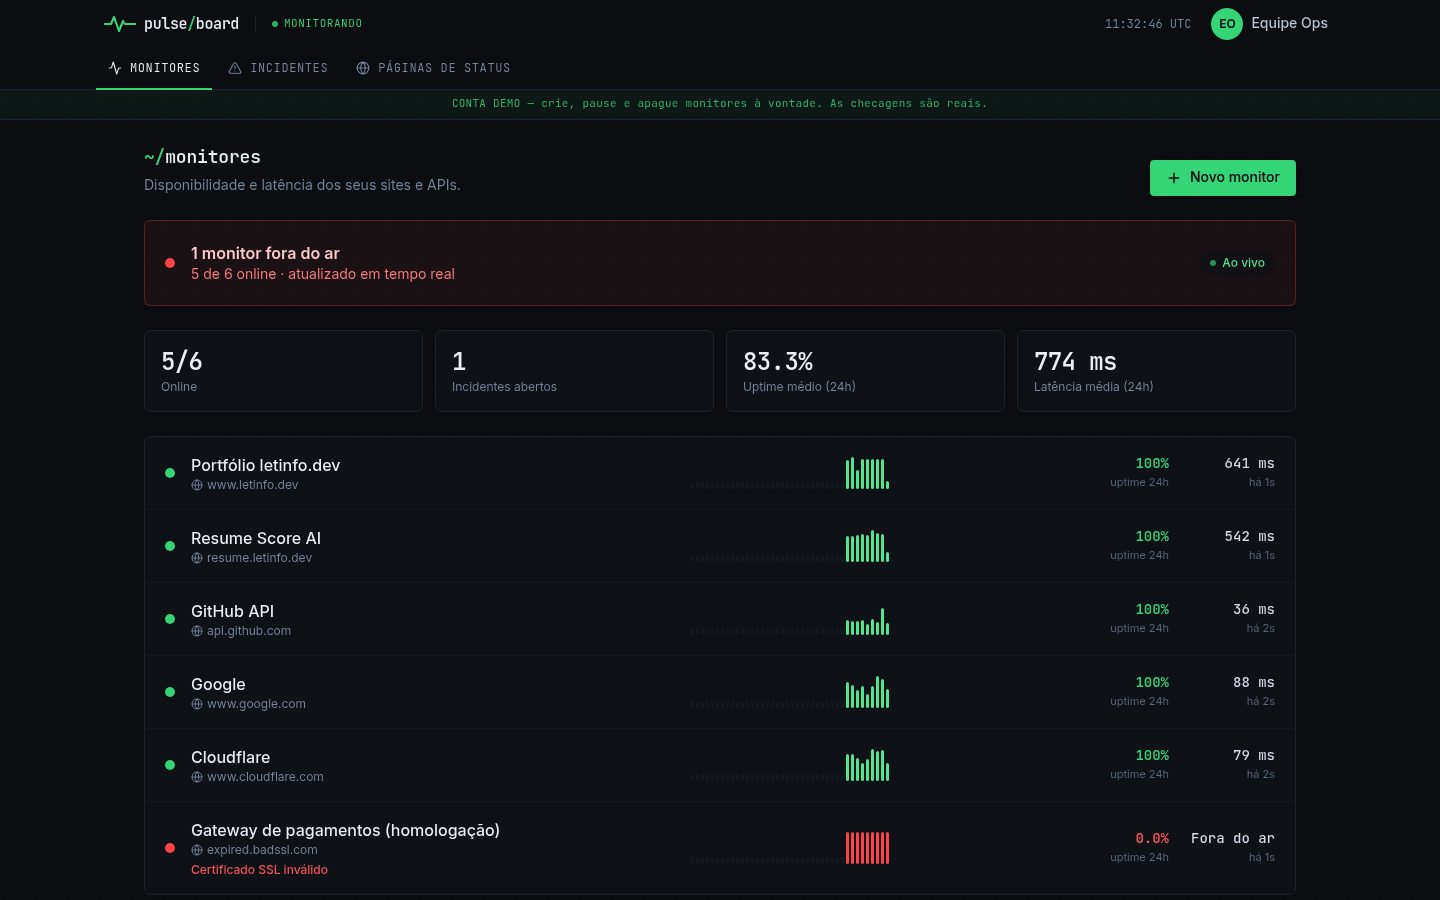This screenshot has width=1440, height=900.
Task: Click the globe icon beside api.github.com
Action: coord(197,631)
